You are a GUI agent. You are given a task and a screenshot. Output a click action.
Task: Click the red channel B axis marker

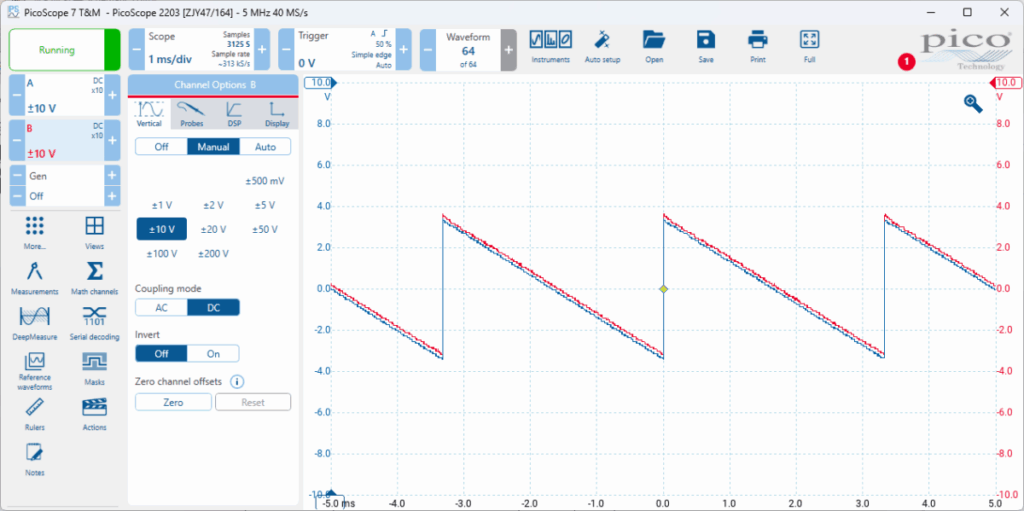(1004, 83)
